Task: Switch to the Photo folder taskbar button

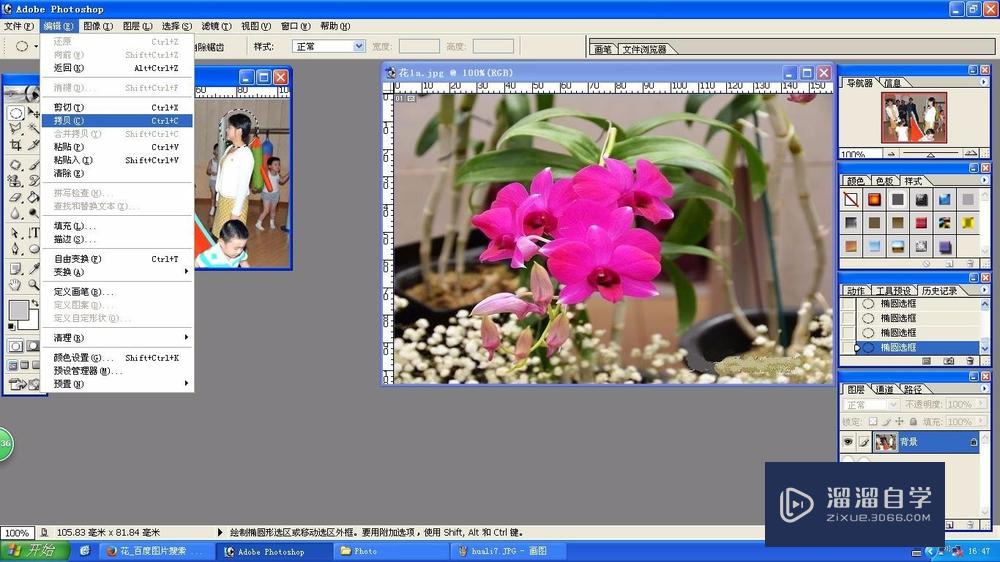Action: (393, 551)
